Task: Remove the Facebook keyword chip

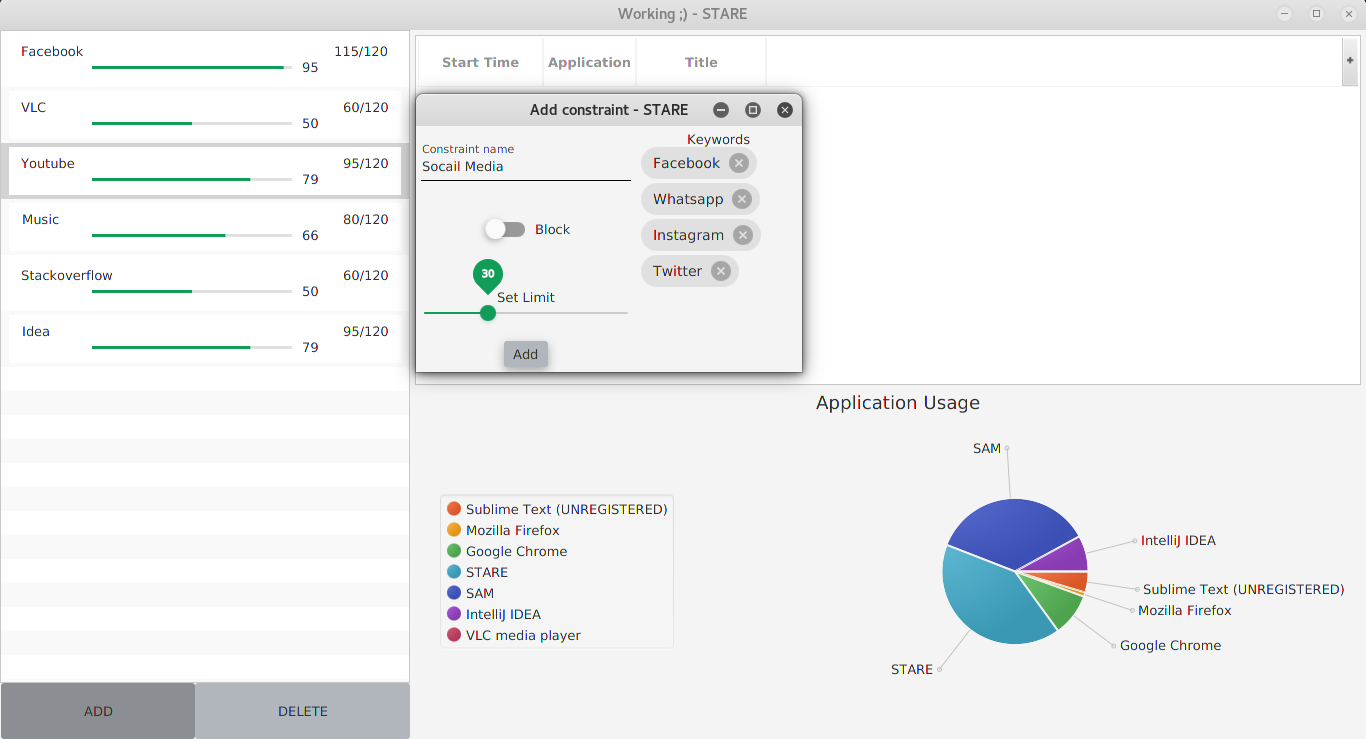Action: tap(738, 163)
